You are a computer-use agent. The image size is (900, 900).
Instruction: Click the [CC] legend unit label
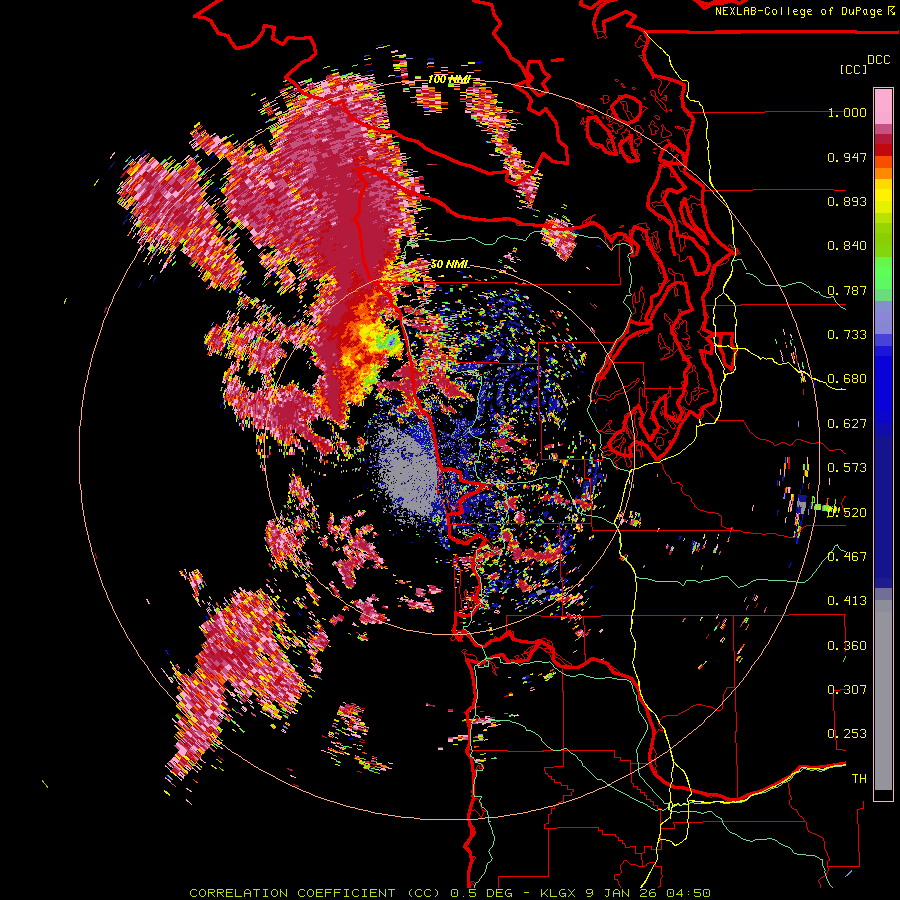[853, 69]
